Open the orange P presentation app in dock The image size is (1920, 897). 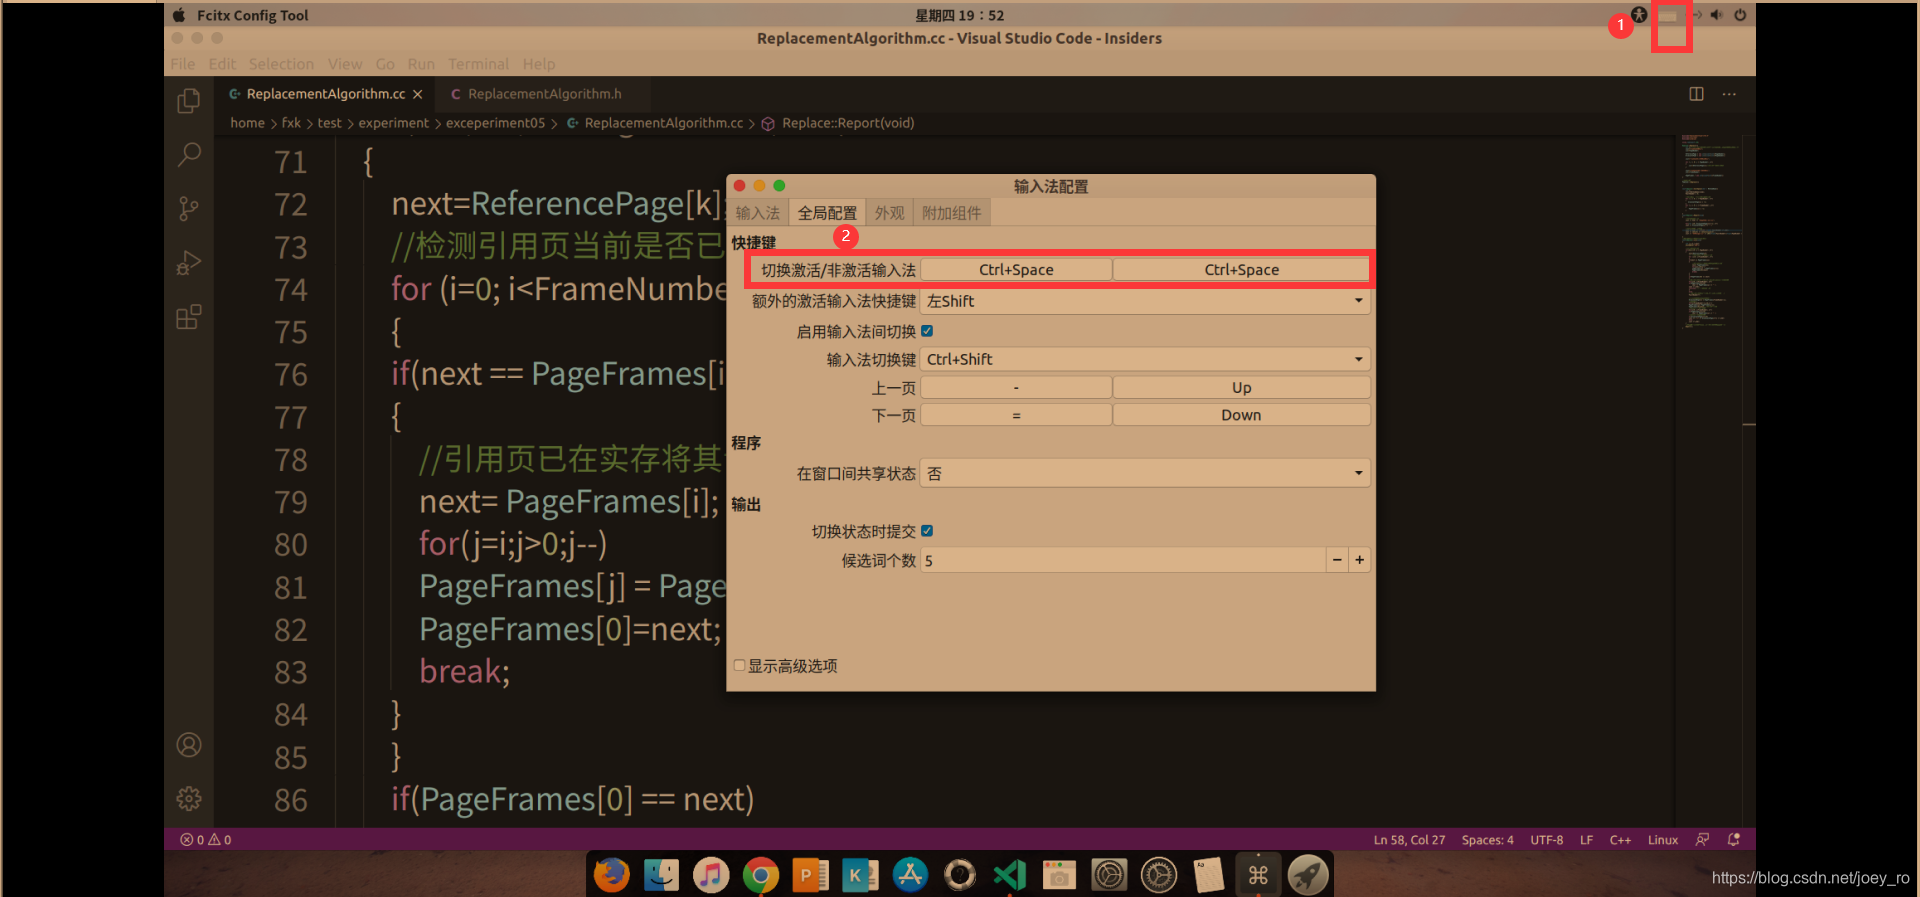pyautogui.click(x=810, y=875)
